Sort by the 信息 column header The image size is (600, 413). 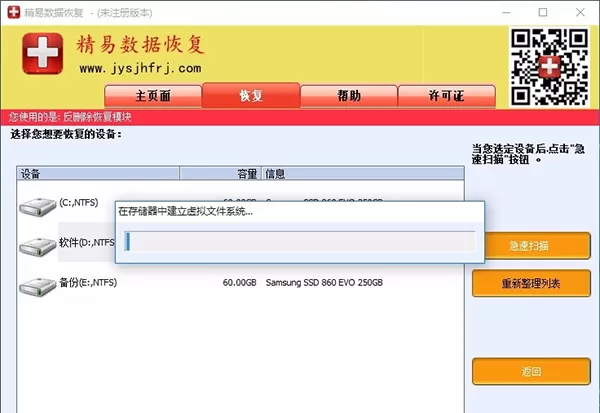[x=363, y=173]
